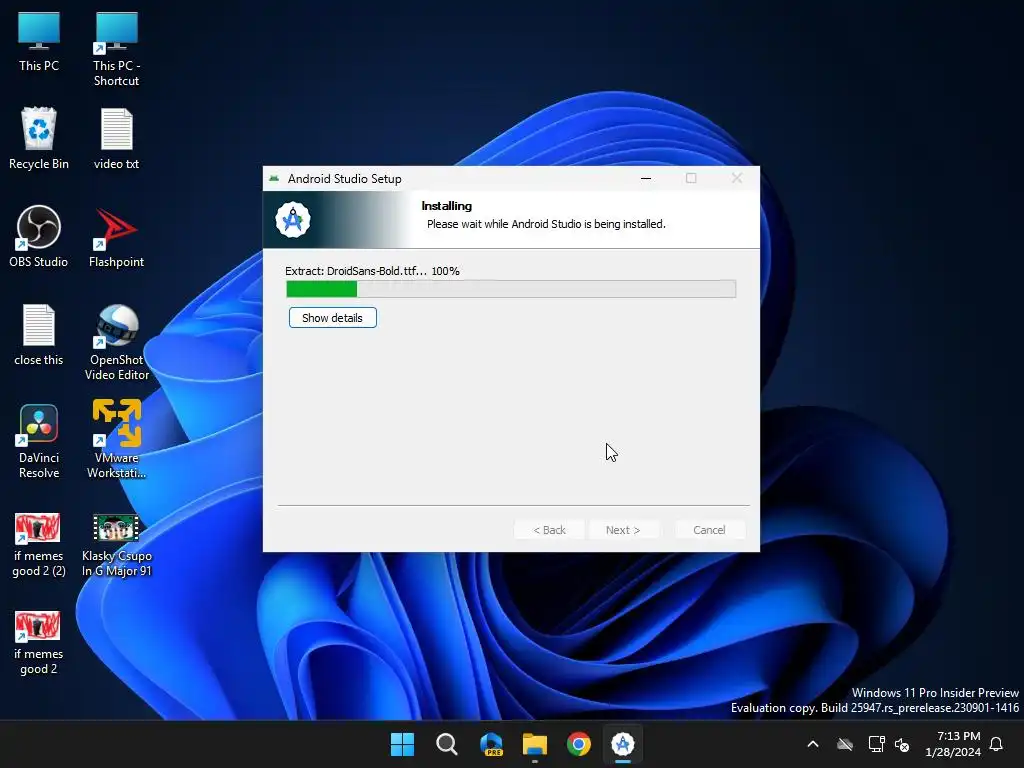
Task: Click Android Studio logo in installer header
Action: tap(293, 219)
